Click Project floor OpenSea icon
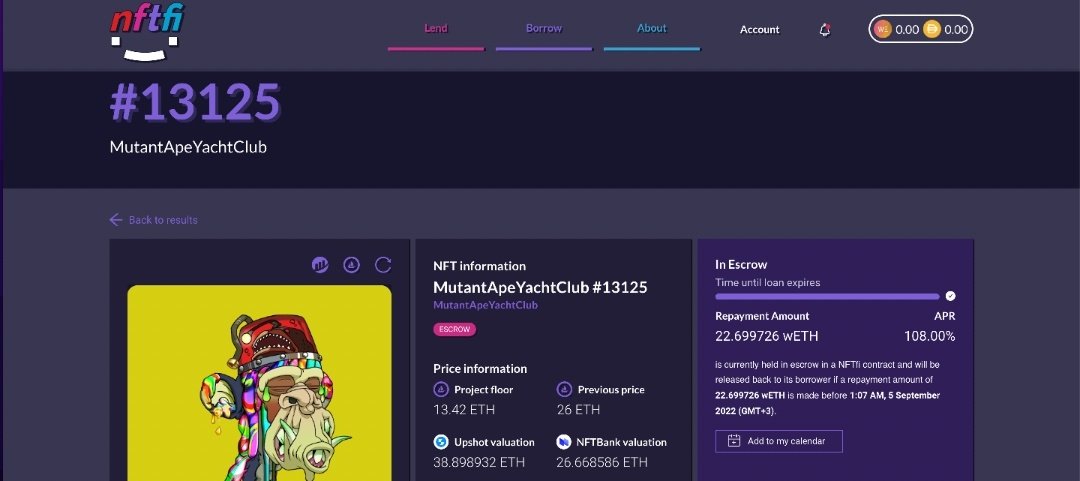The height and width of the screenshot is (481, 1080). coord(441,389)
